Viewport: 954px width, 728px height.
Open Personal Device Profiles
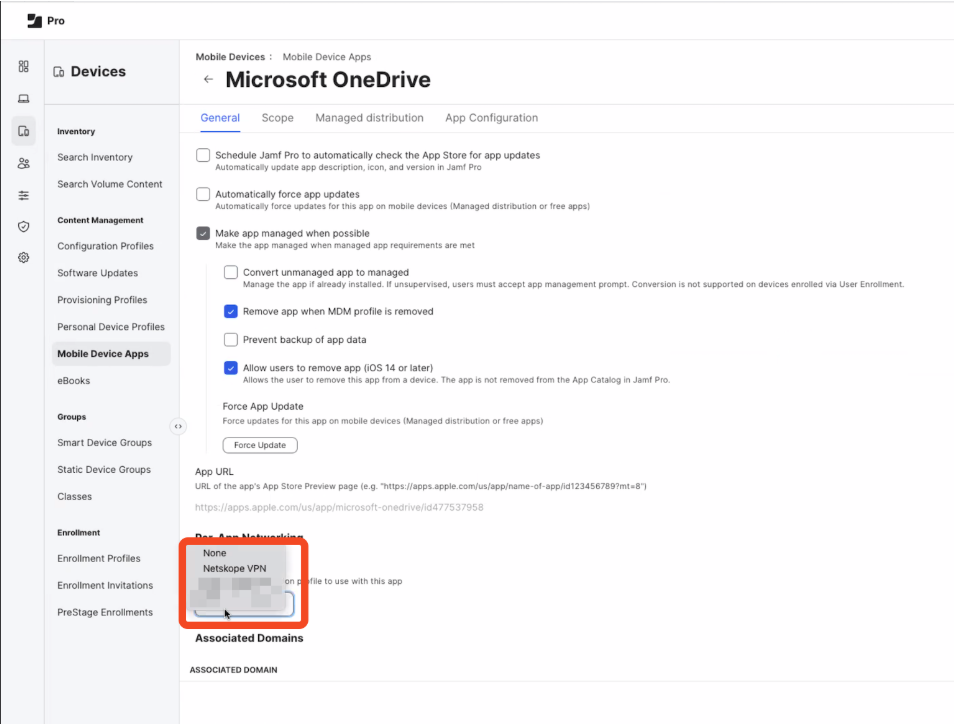tap(111, 327)
